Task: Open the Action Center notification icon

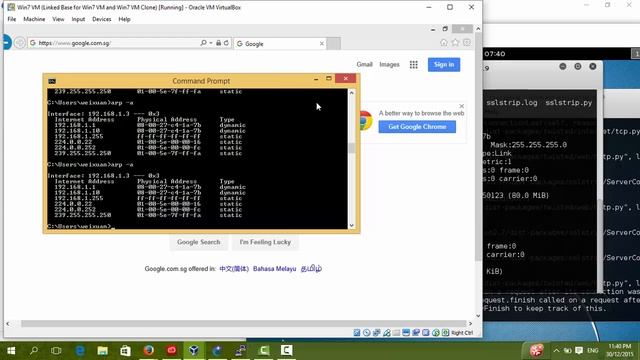Action: (579, 351)
